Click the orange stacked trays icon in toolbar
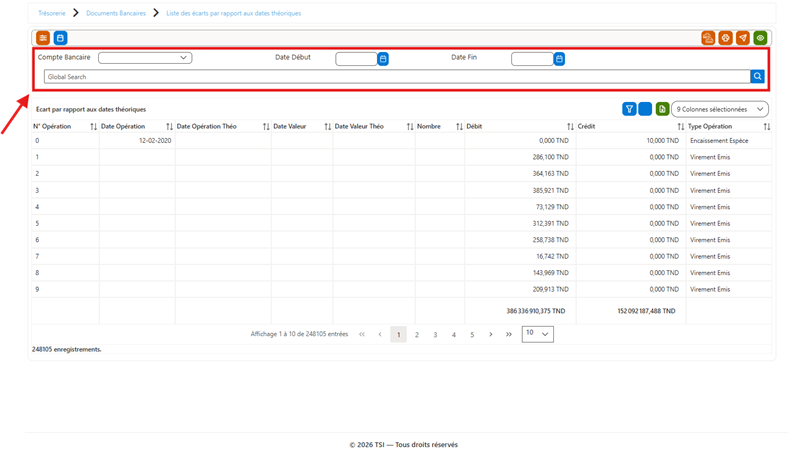Image resolution: width=788 pixels, height=454 pixels. pos(708,38)
